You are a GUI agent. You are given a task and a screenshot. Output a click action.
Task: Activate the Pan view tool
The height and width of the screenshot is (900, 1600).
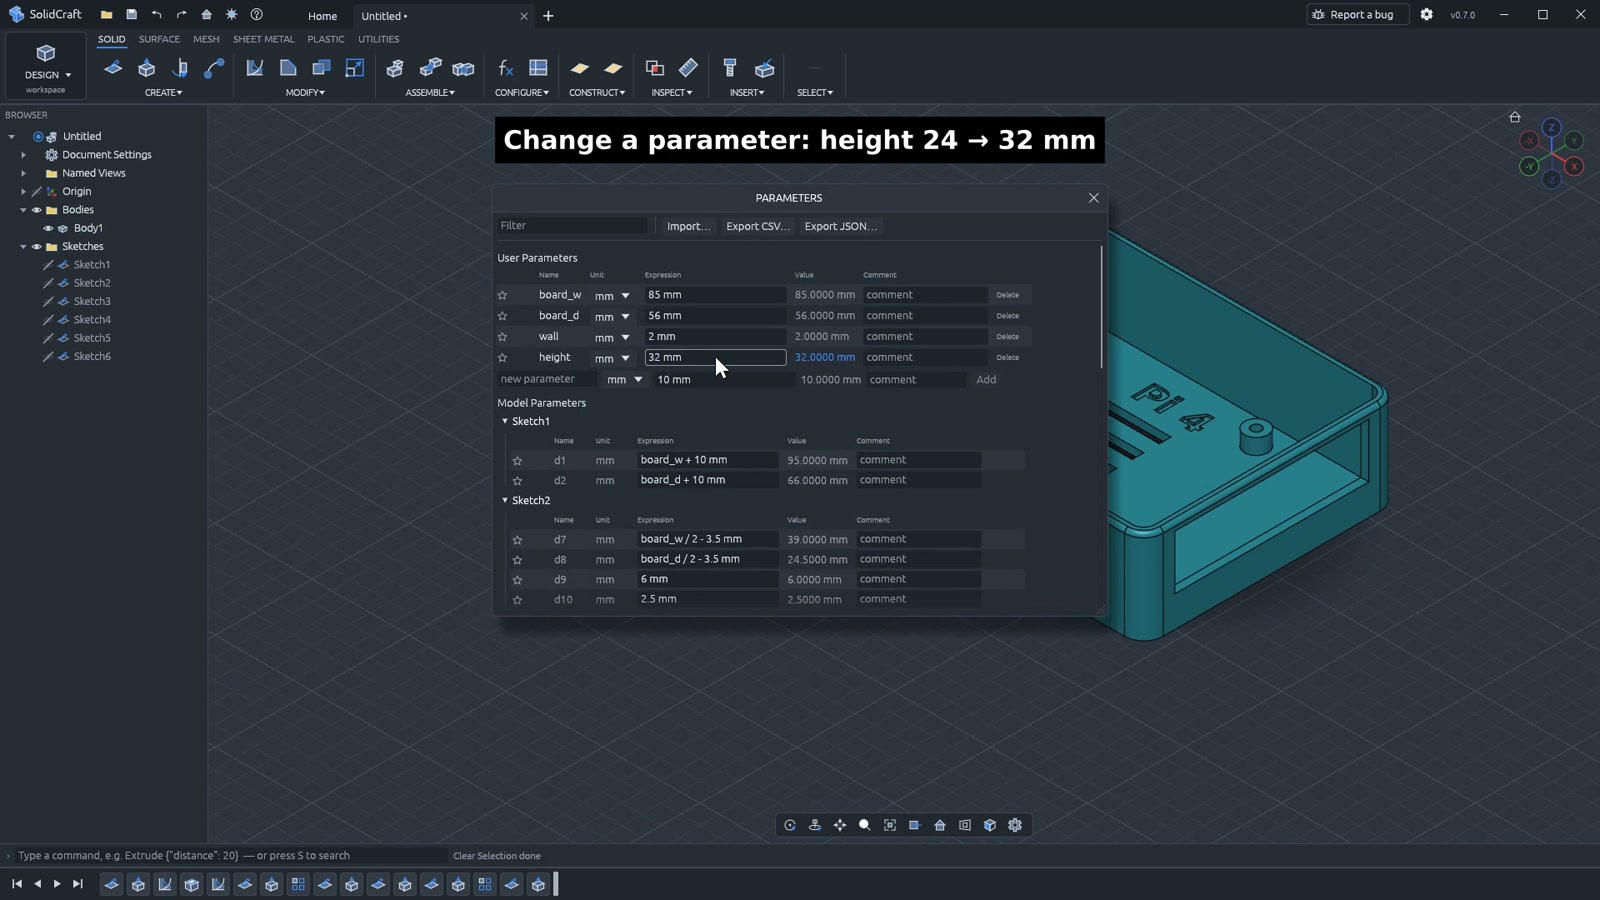click(x=840, y=825)
